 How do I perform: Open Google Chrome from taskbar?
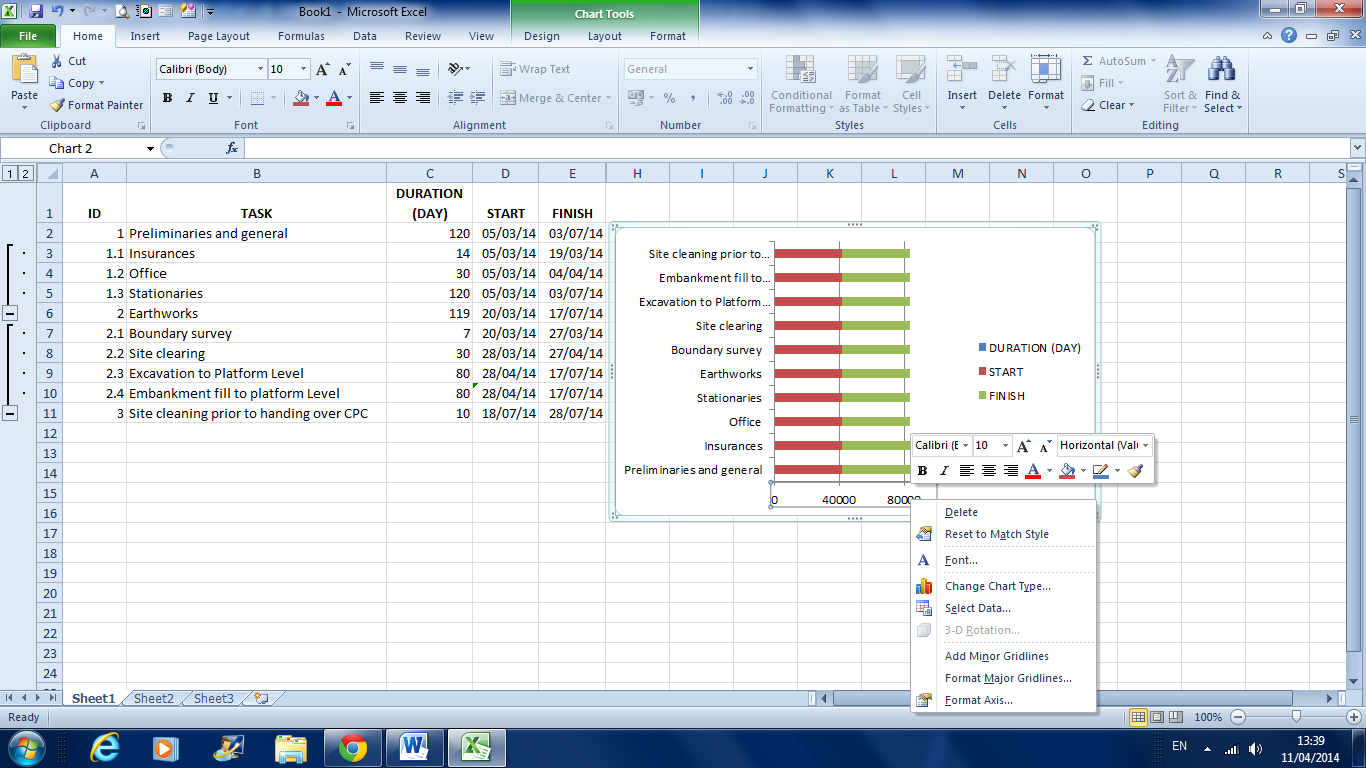[x=351, y=747]
